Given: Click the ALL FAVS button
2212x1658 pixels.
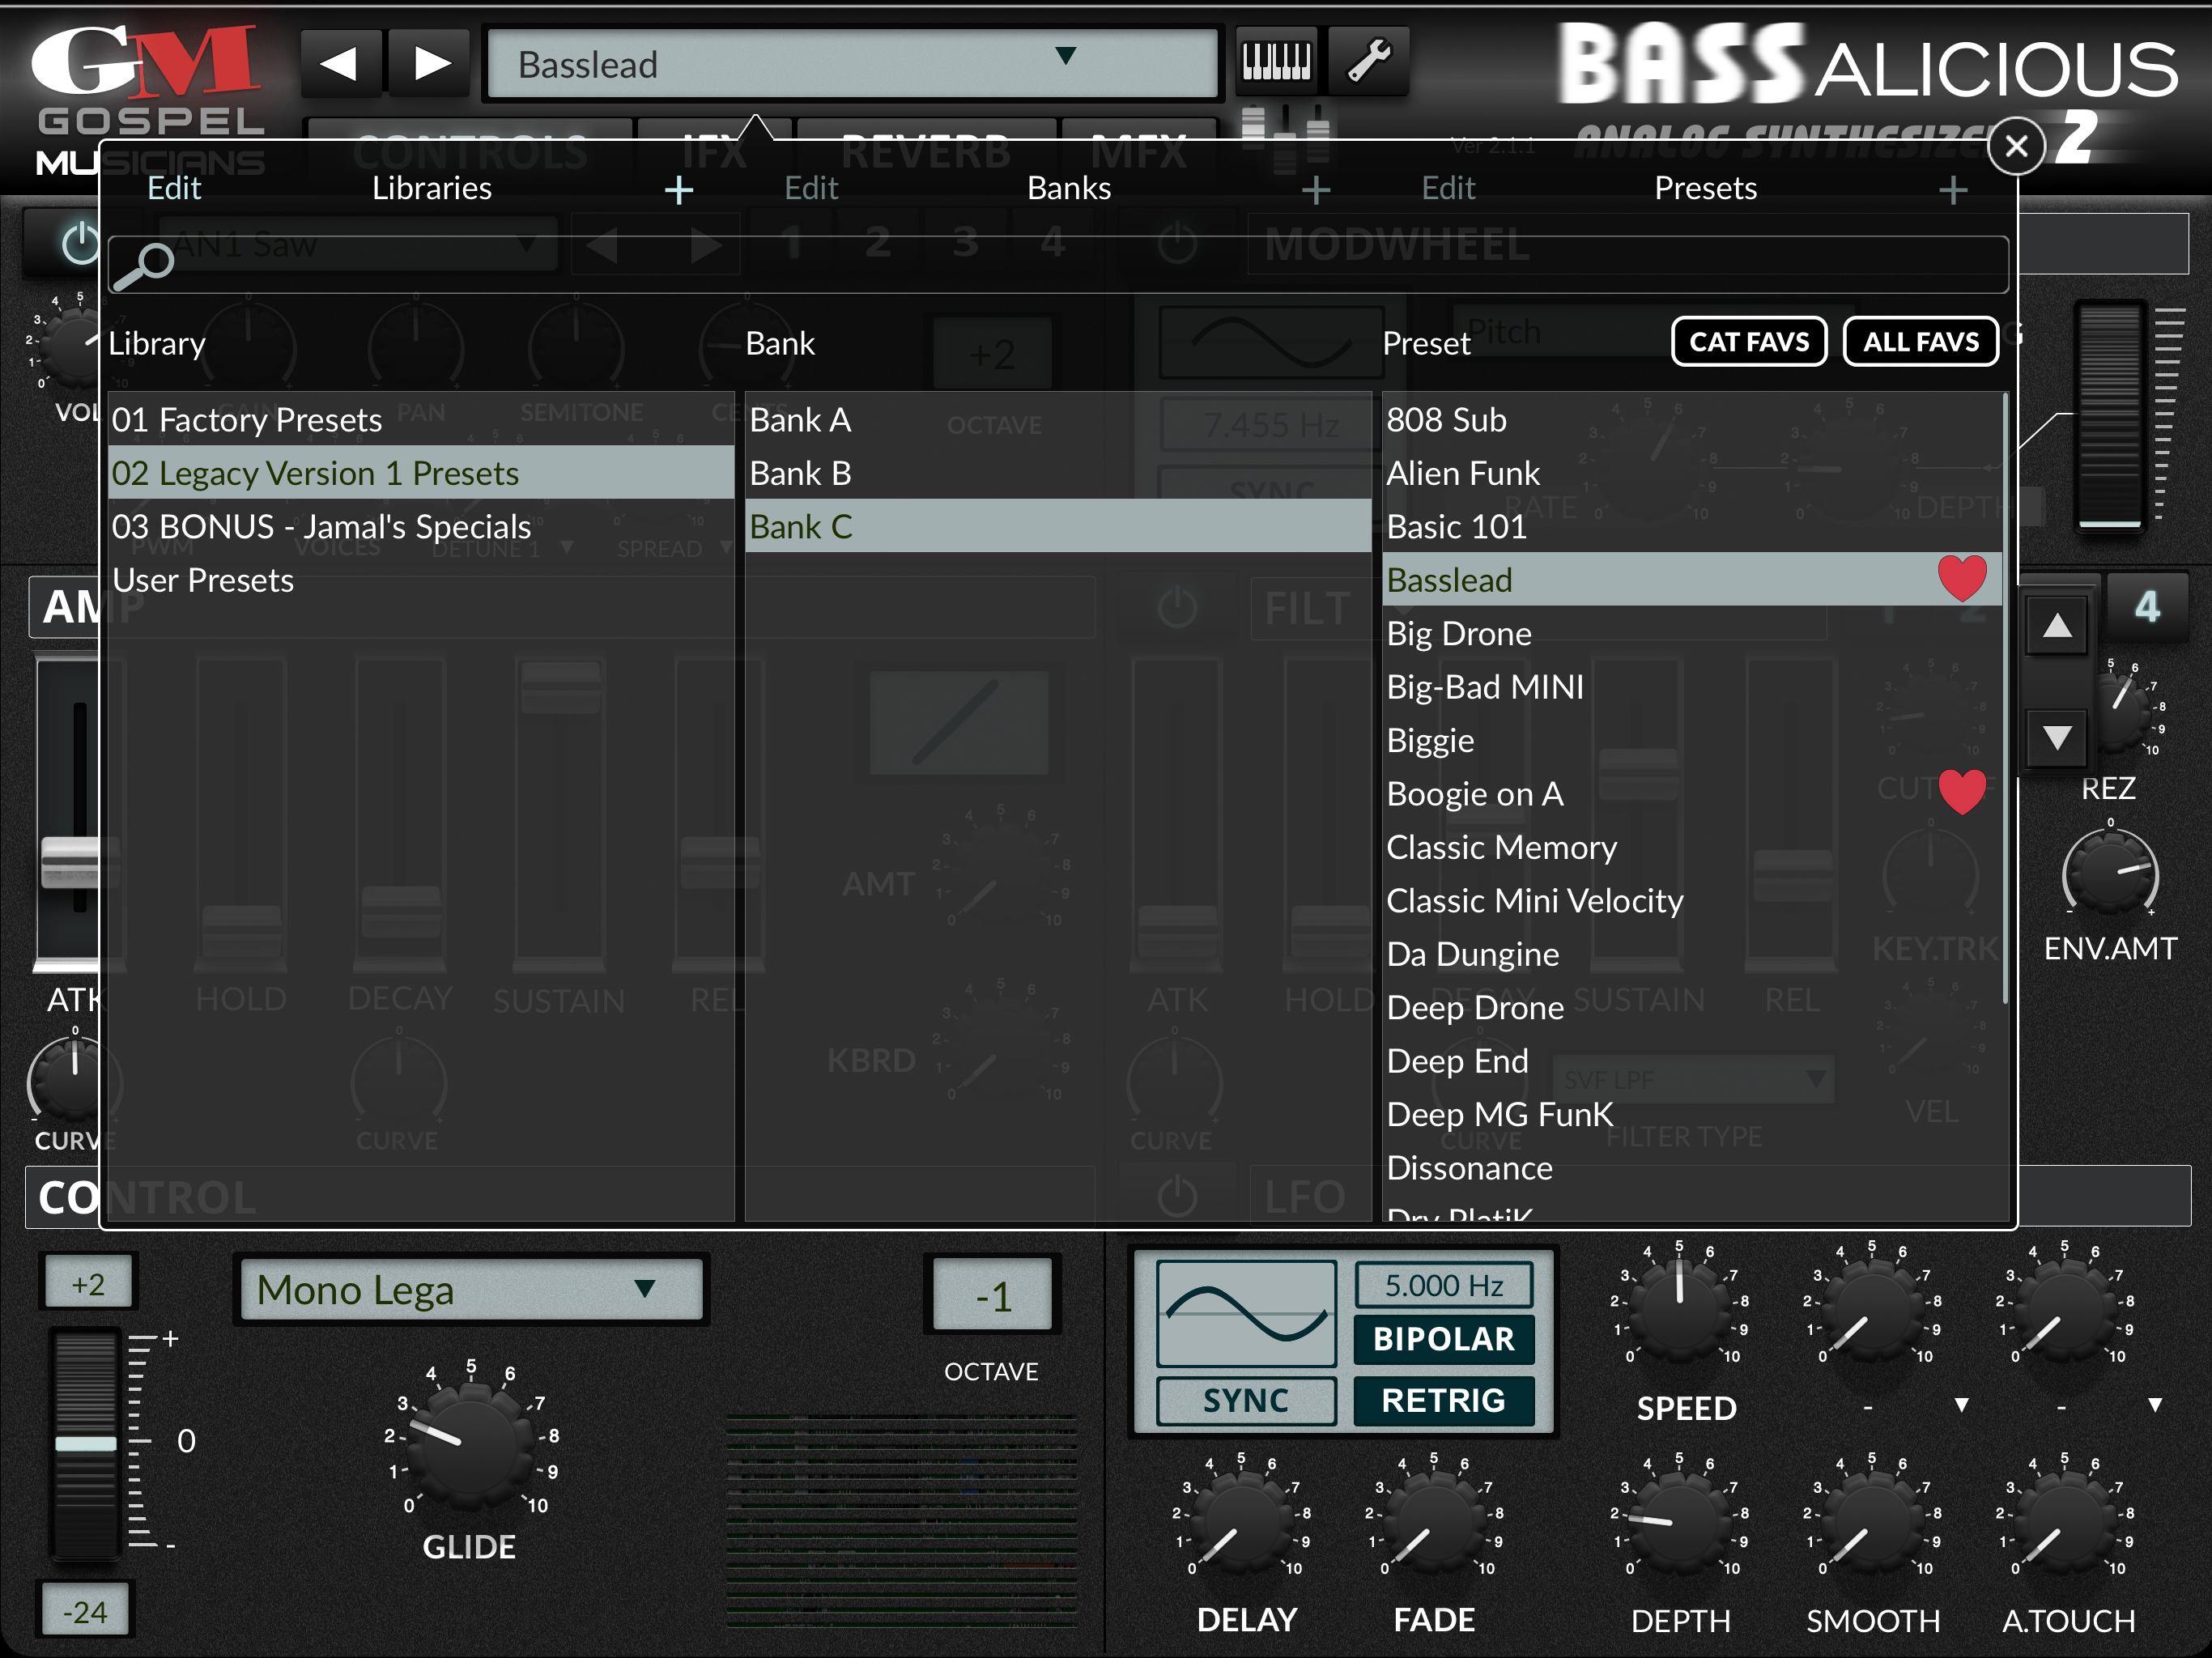Looking at the screenshot, I should tap(1920, 342).
